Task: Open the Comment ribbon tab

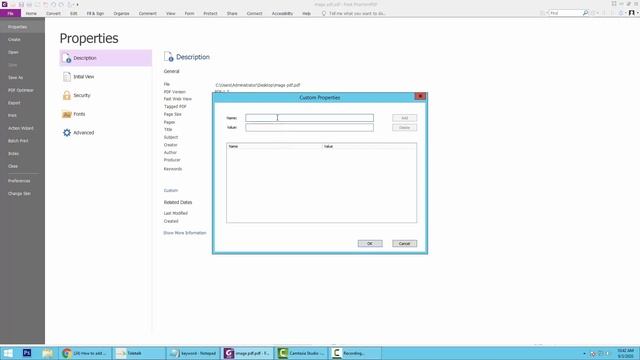Action: 147,13
